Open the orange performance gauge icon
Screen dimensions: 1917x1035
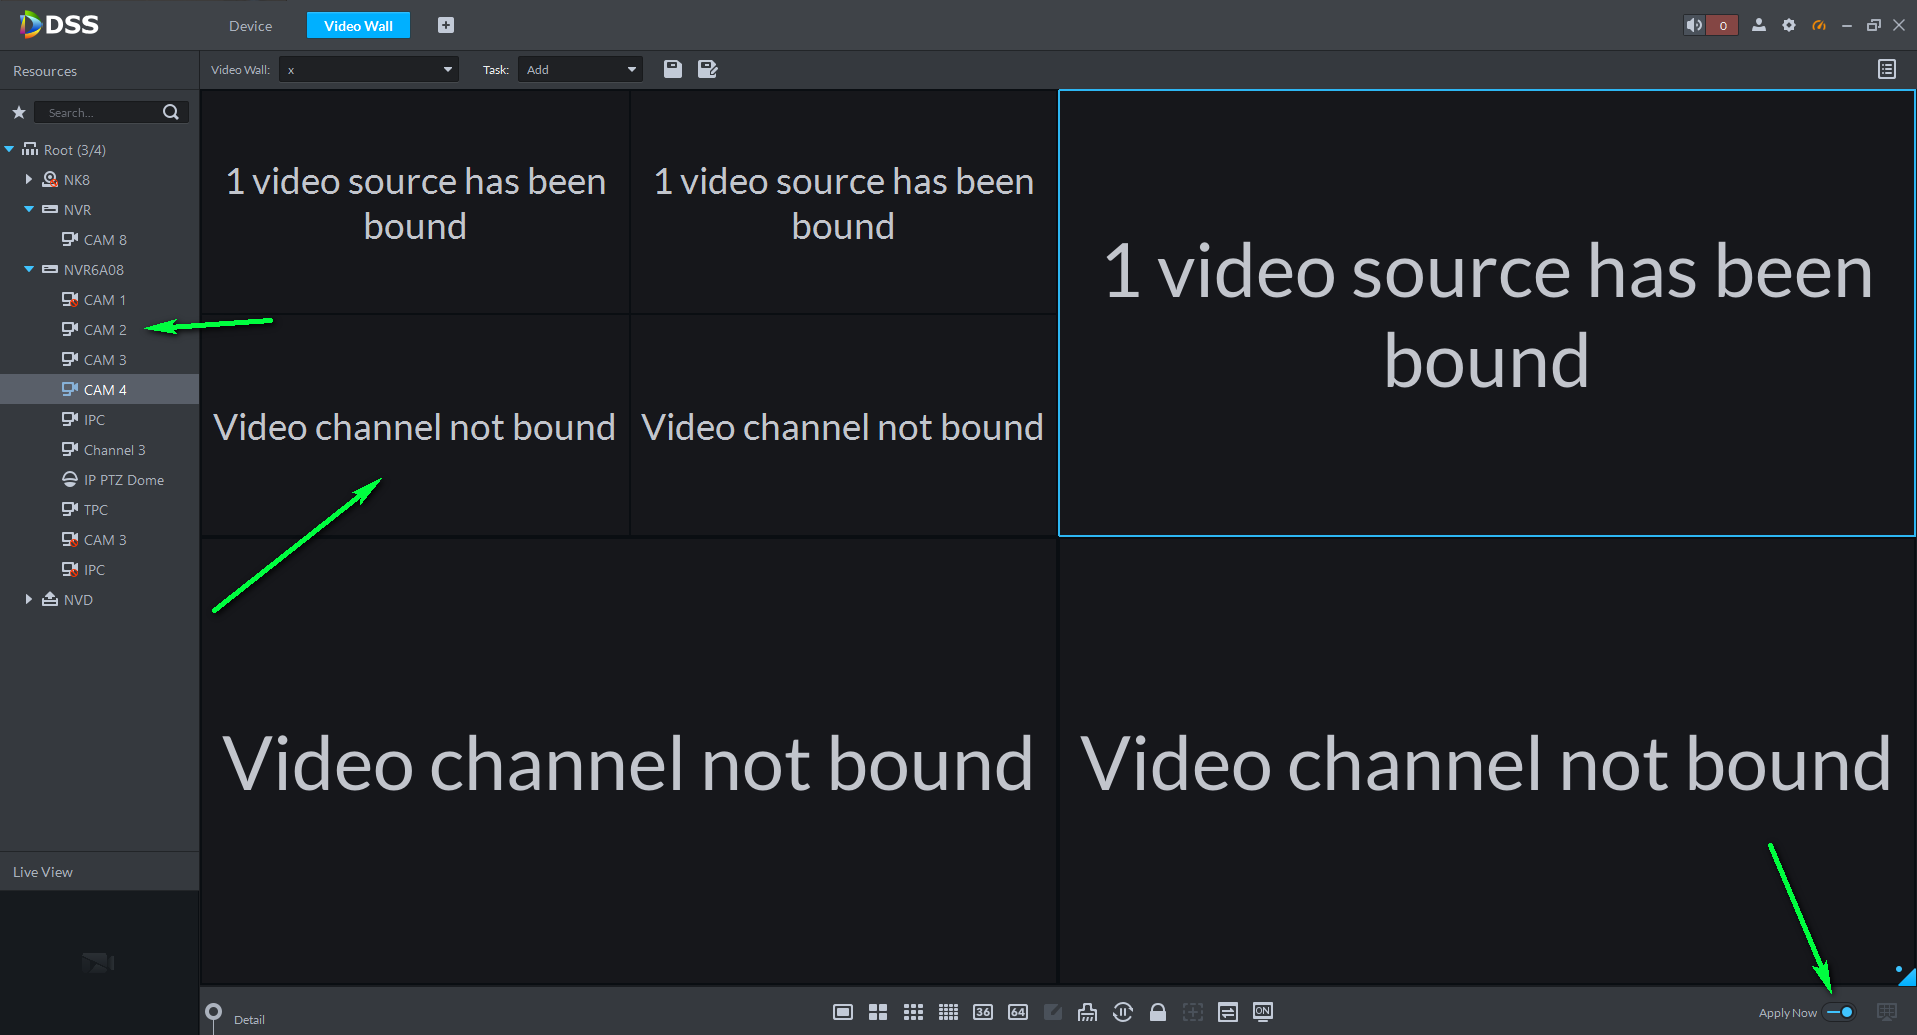[x=1819, y=25]
